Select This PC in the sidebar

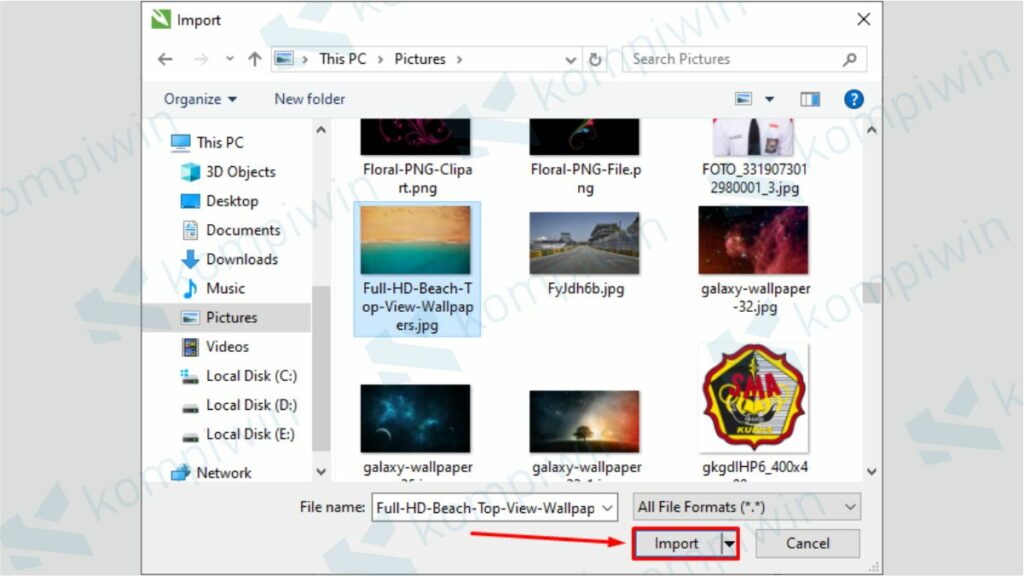[219, 142]
